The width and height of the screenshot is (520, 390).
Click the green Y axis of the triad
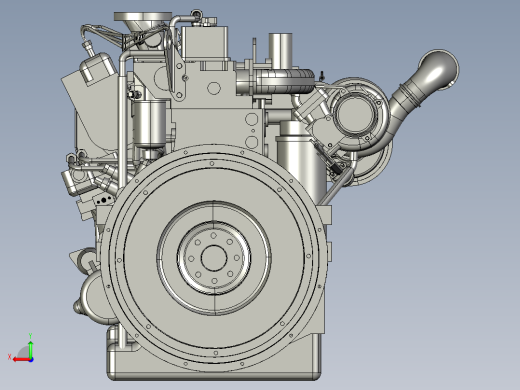tap(30, 349)
